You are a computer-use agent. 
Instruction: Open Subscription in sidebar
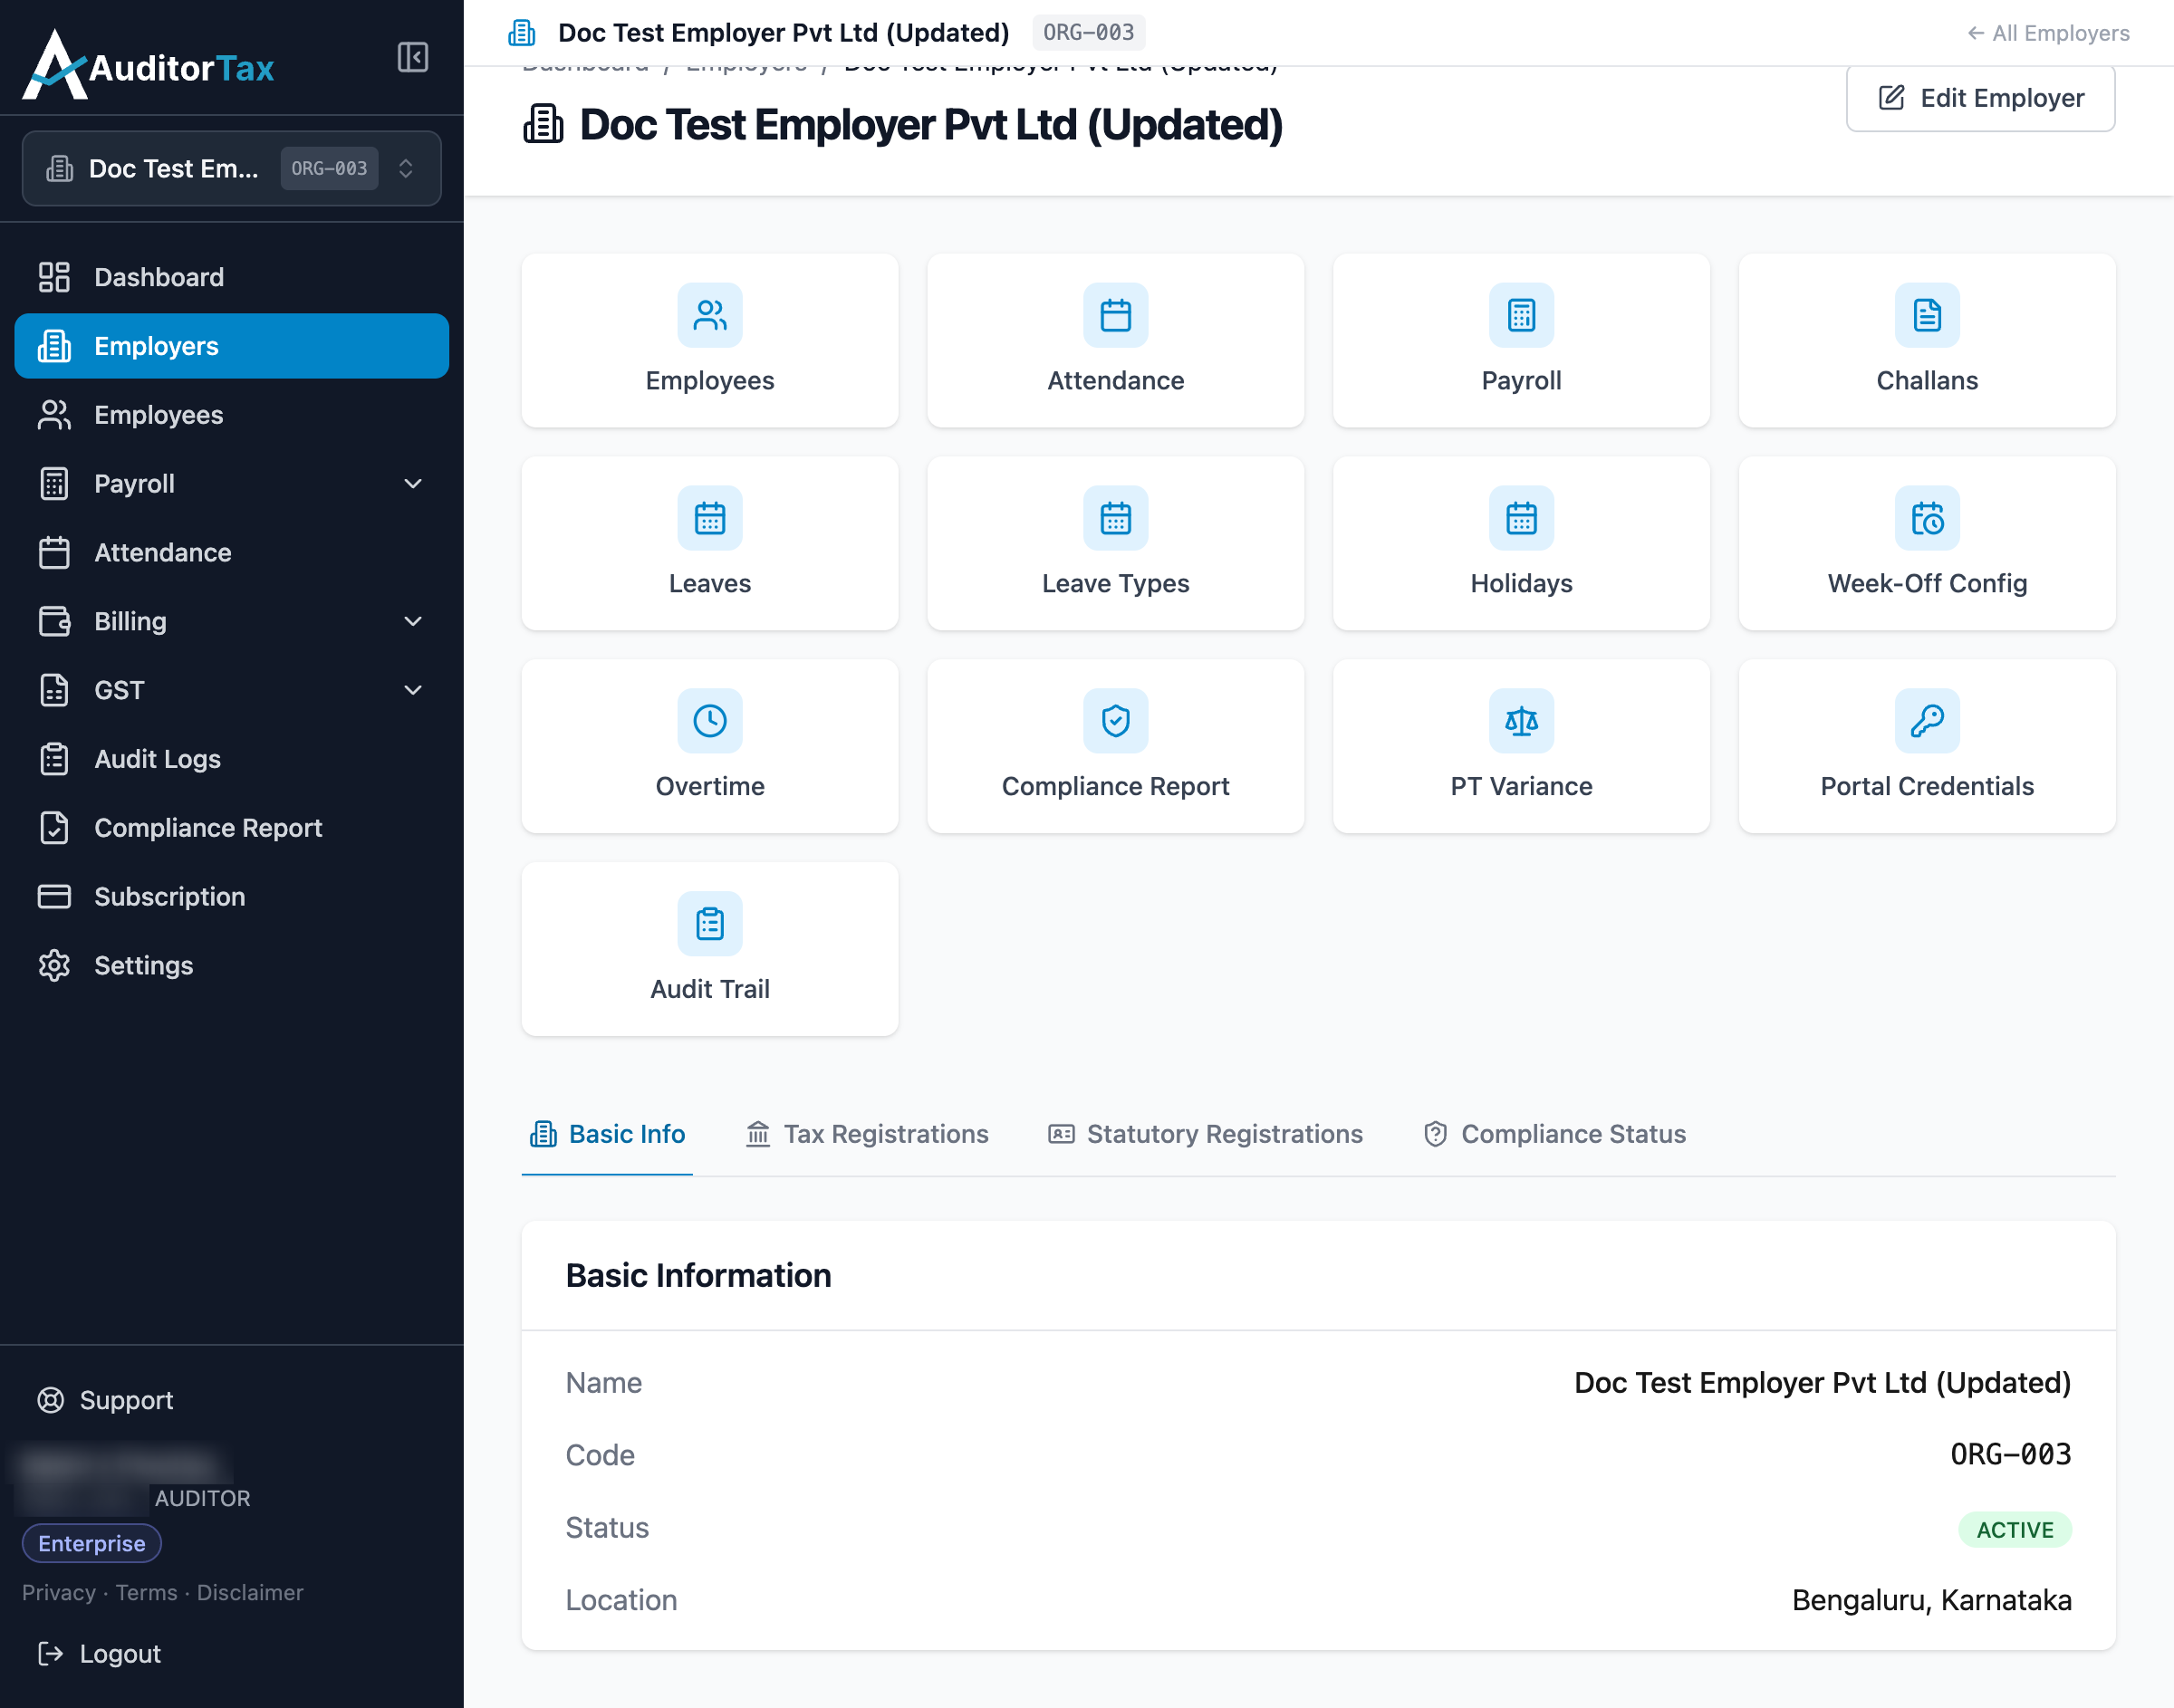(x=231, y=897)
